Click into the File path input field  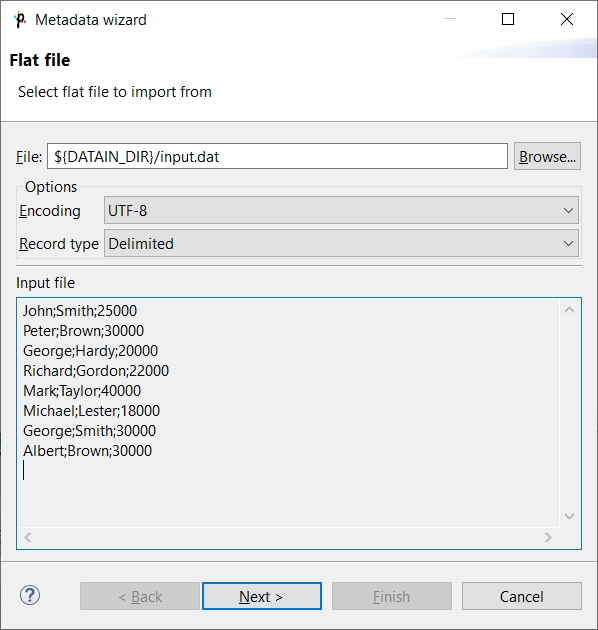click(x=277, y=156)
